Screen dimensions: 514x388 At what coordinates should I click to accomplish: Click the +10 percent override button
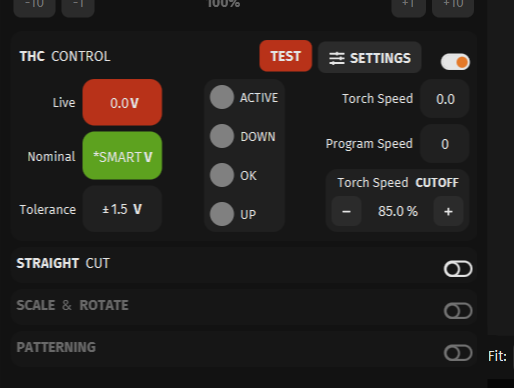tap(453, 7)
